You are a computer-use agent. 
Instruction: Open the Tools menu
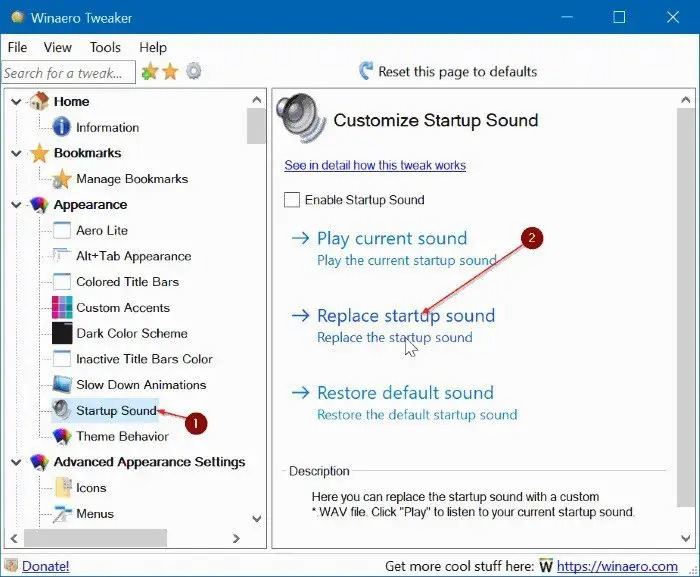105,47
